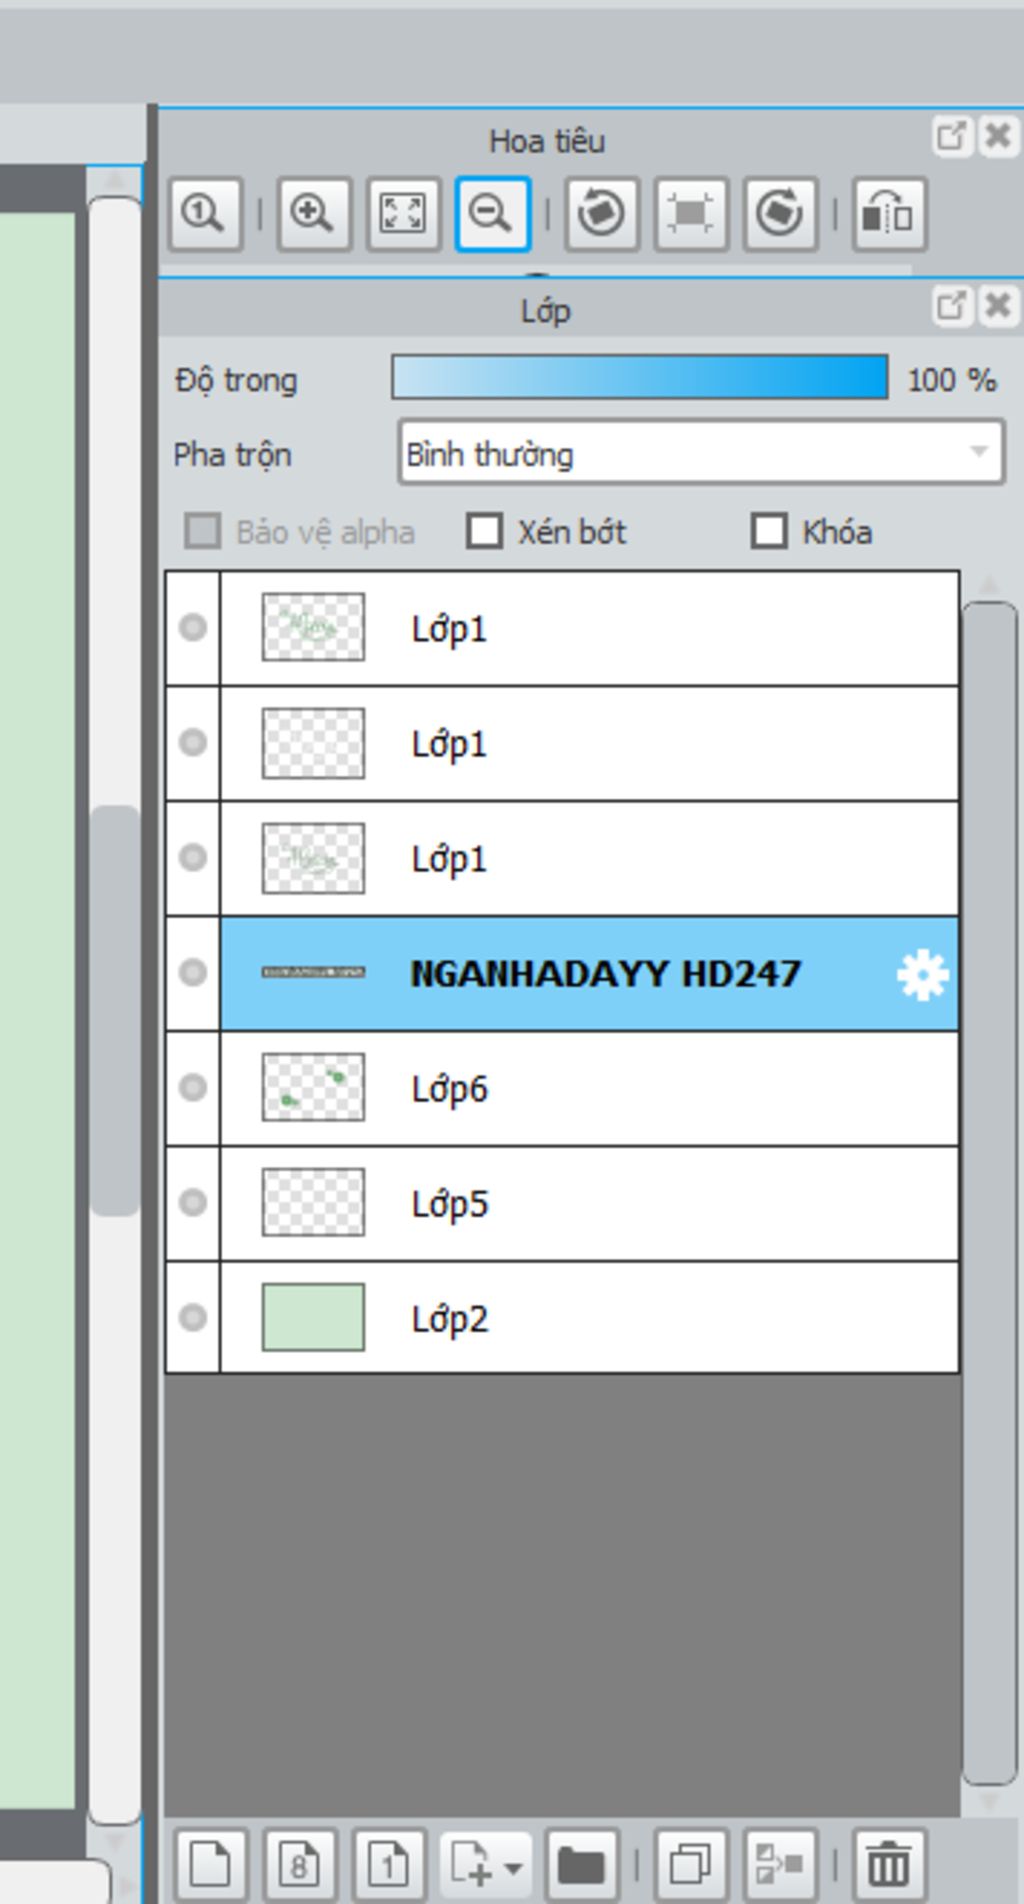This screenshot has width=1024, height=1904.
Task: Click the Lớp2 green thumbnail
Action: click(x=313, y=1317)
